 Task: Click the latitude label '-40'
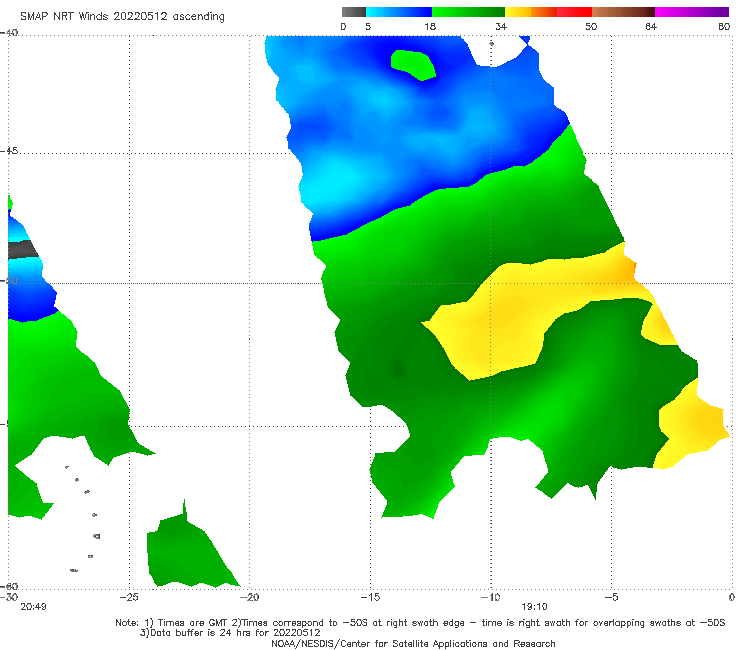point(9,33)
